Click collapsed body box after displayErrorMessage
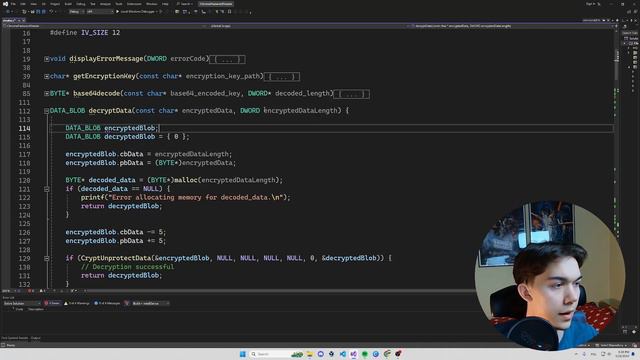 pyautogui.click(x=227, y=59)
